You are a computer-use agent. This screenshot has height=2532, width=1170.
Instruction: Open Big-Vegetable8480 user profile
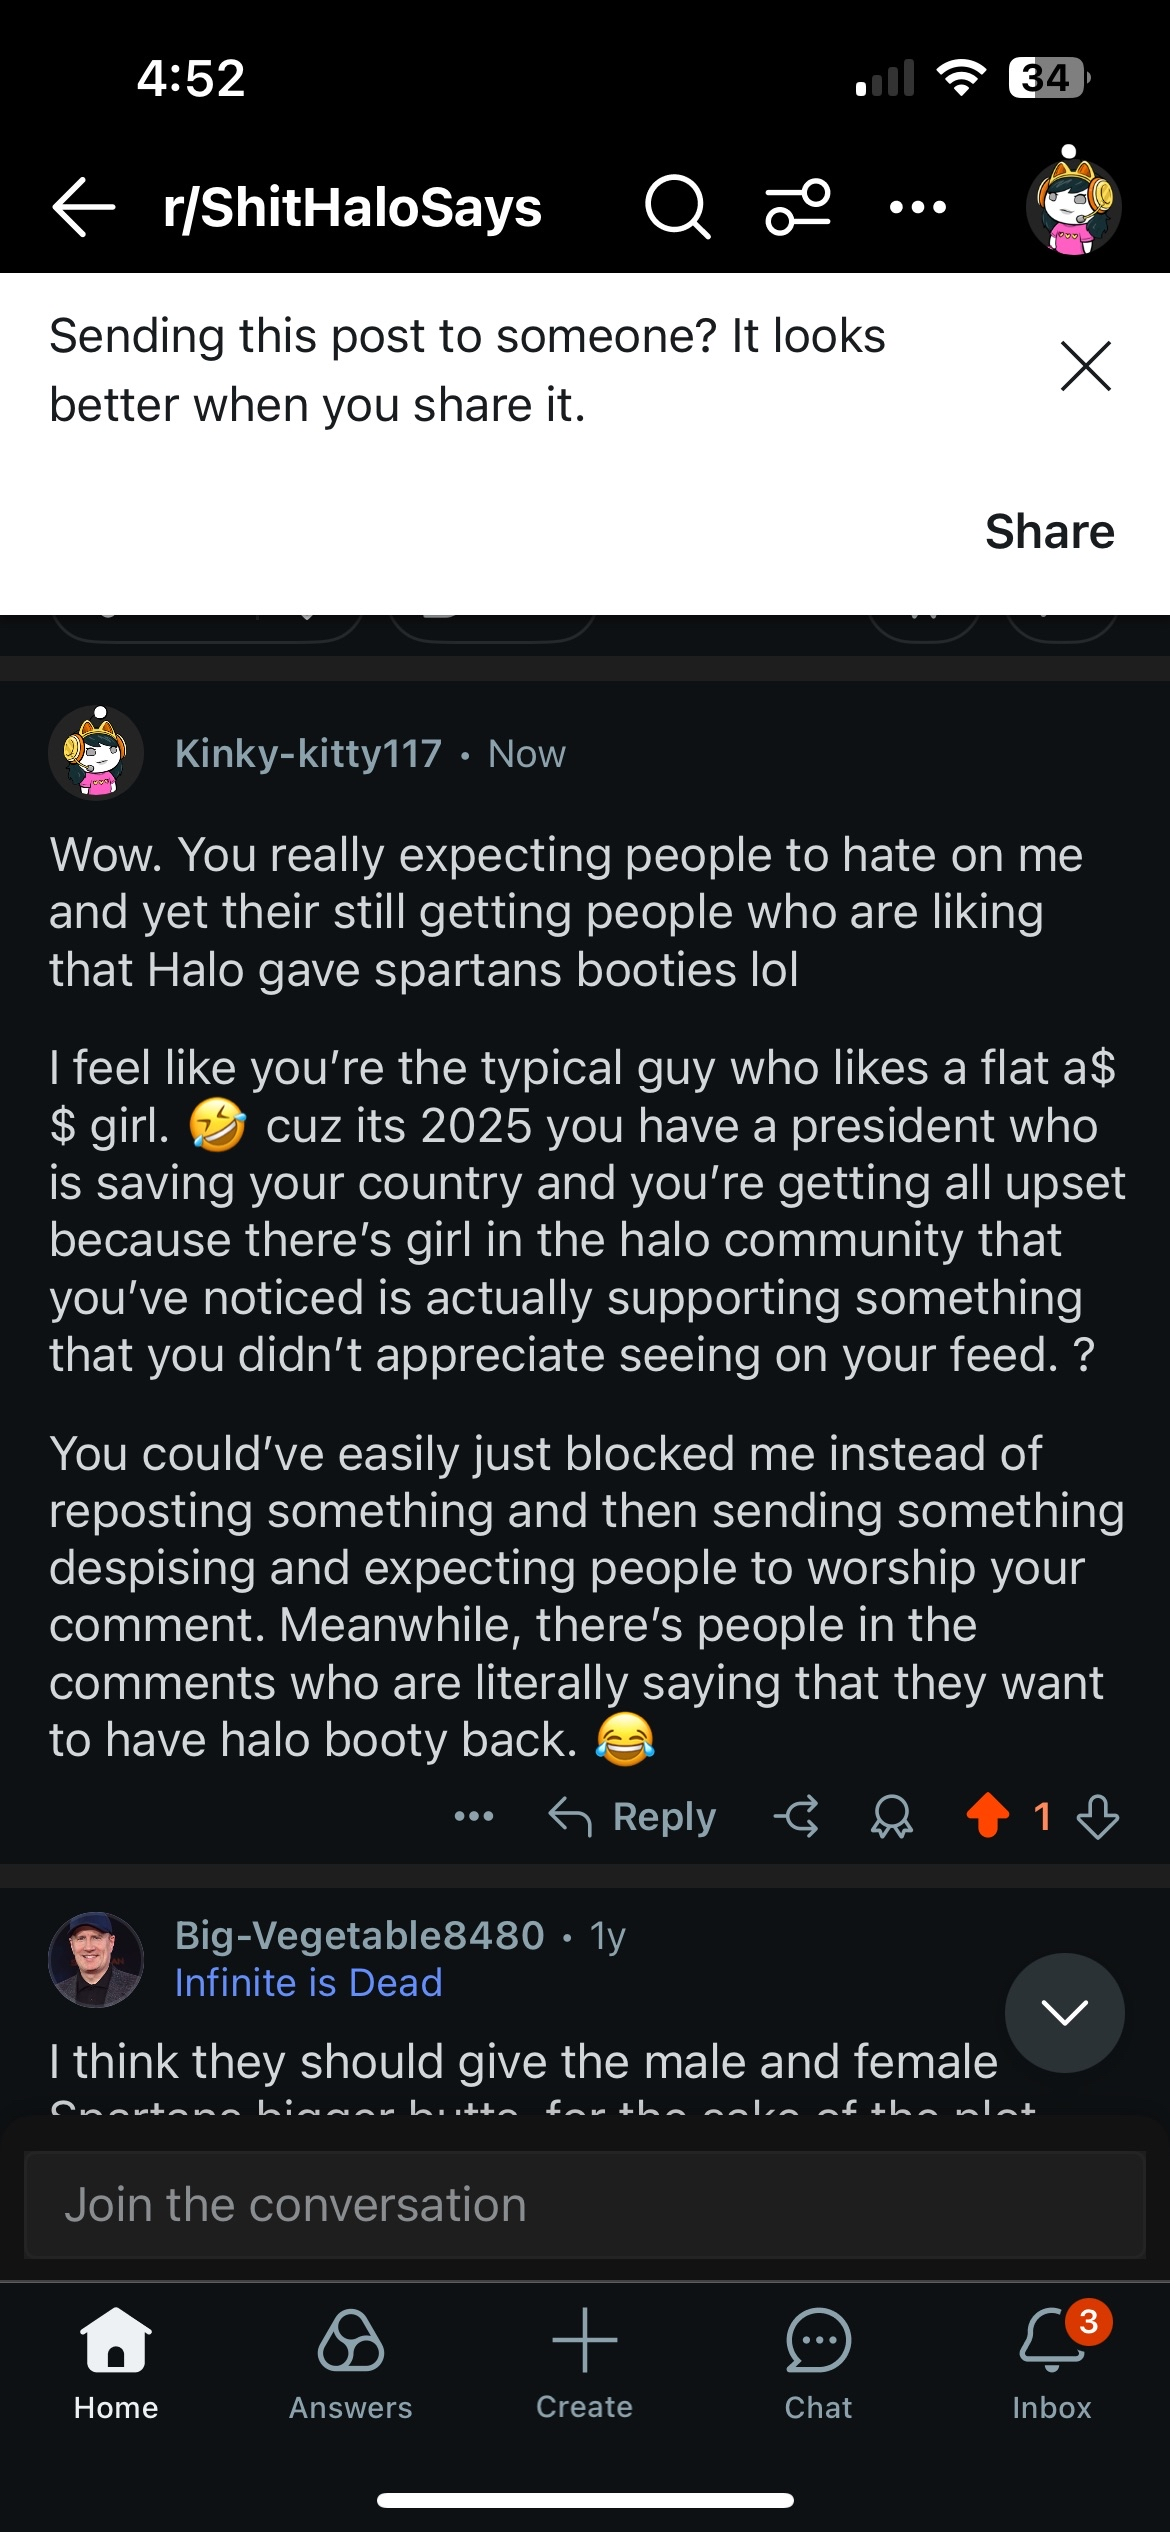pos(359,1935)
